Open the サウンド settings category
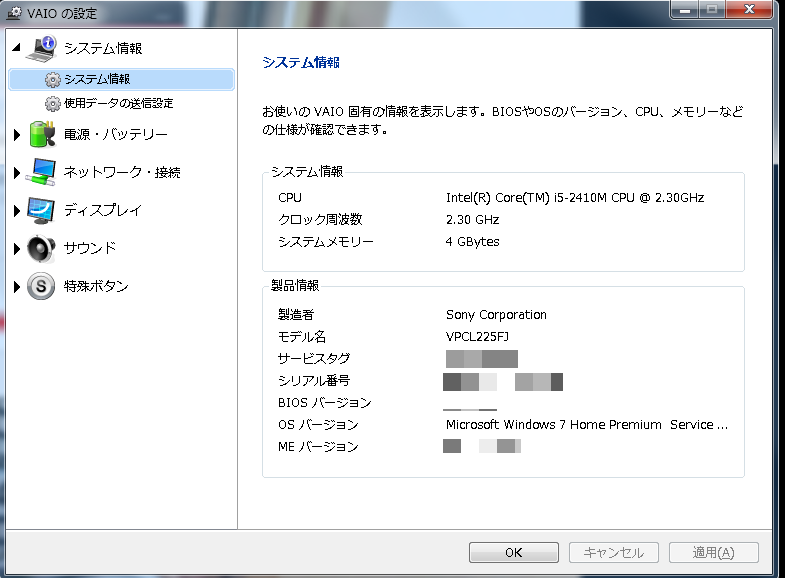785x578 pixels. (x=90, y=248)
